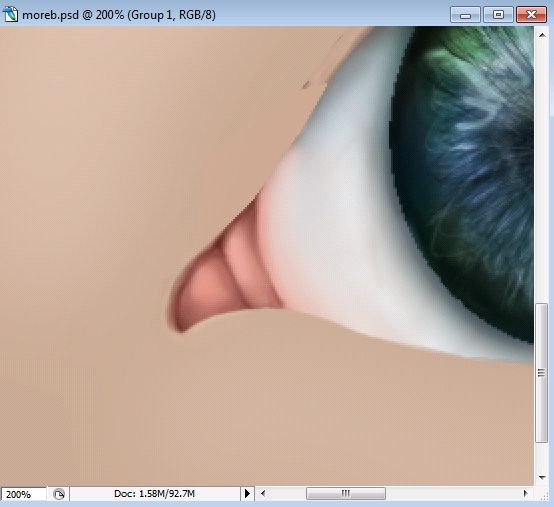Screen dimensions: 554x507
Task: Click the vertical scrollbar up arrow
Action: tap(542, 35)
